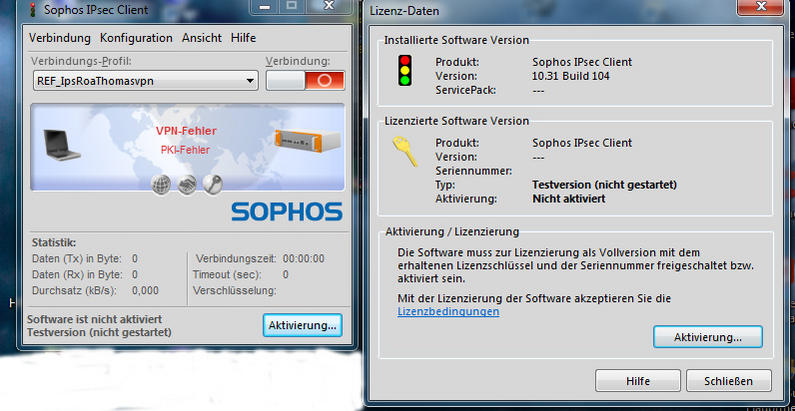
Task: Click the traffic light icon in Lizenz-Daten
Action: coord(405,70)
